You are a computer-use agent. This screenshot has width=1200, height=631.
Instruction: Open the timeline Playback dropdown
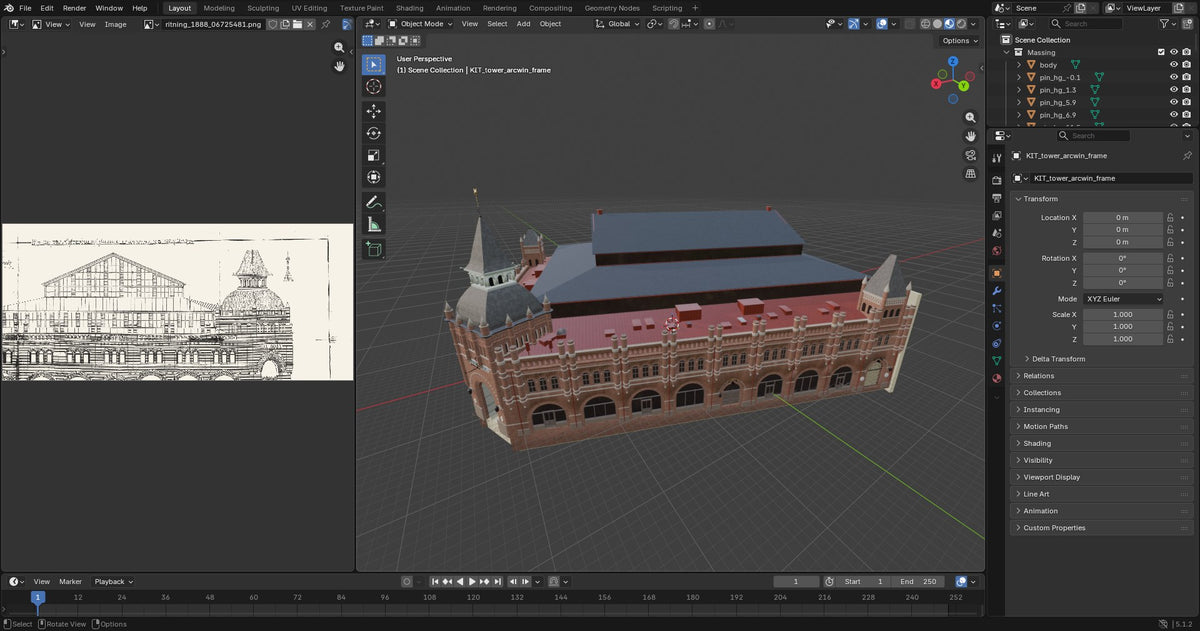(113, 581)
